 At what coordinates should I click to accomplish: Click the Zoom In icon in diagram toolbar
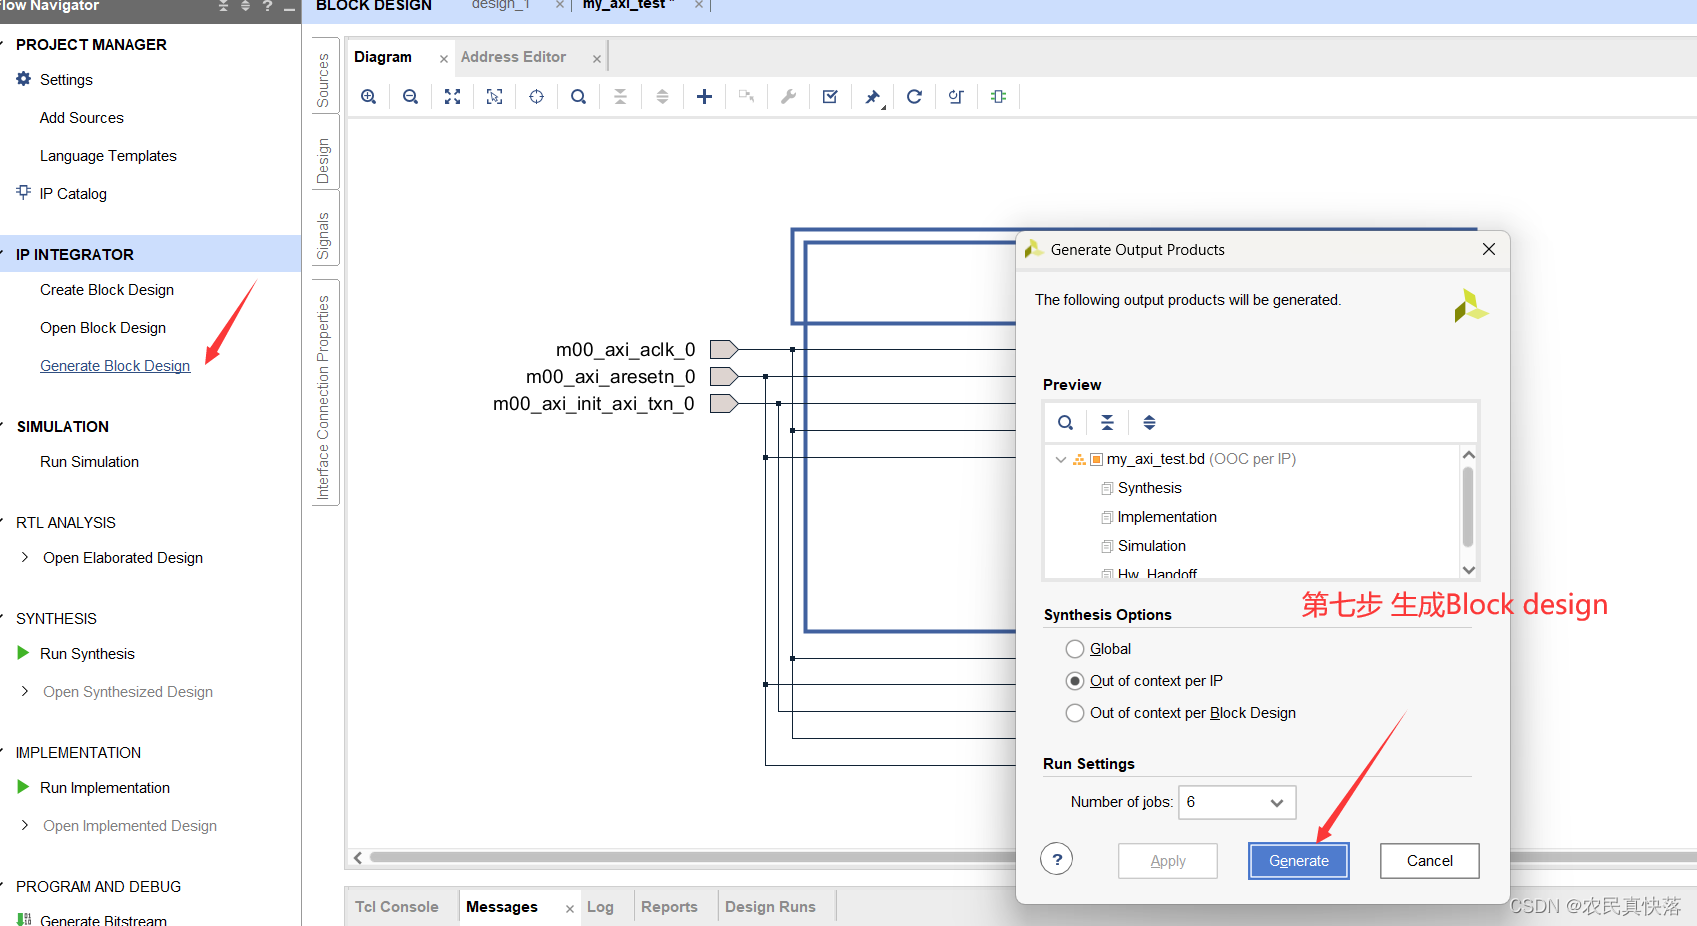pos(369,97)
